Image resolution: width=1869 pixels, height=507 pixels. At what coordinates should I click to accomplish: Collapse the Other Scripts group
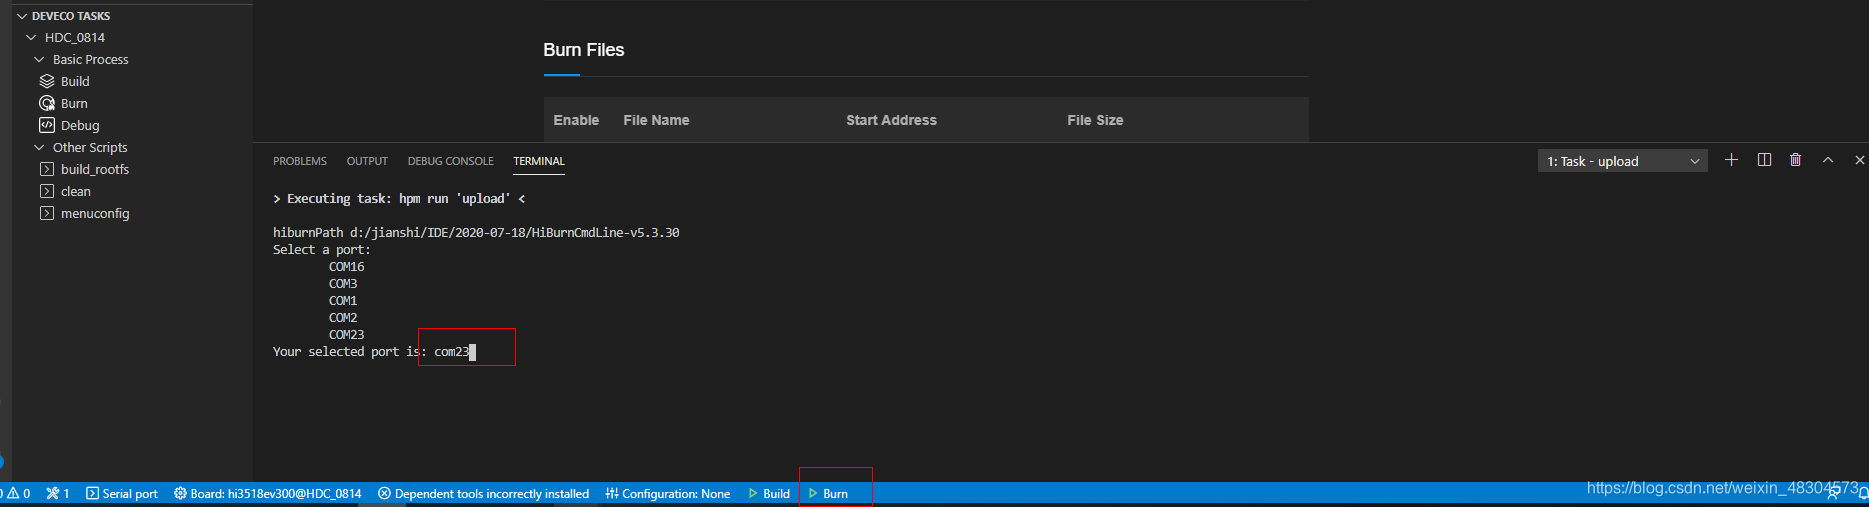(x=39, y=148)
